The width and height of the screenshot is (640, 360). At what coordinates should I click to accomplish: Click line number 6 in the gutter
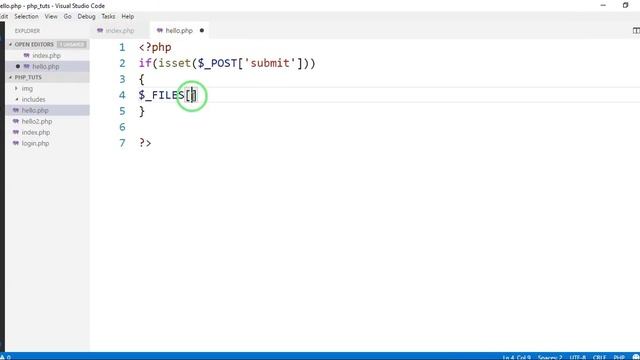click(122, 127)
